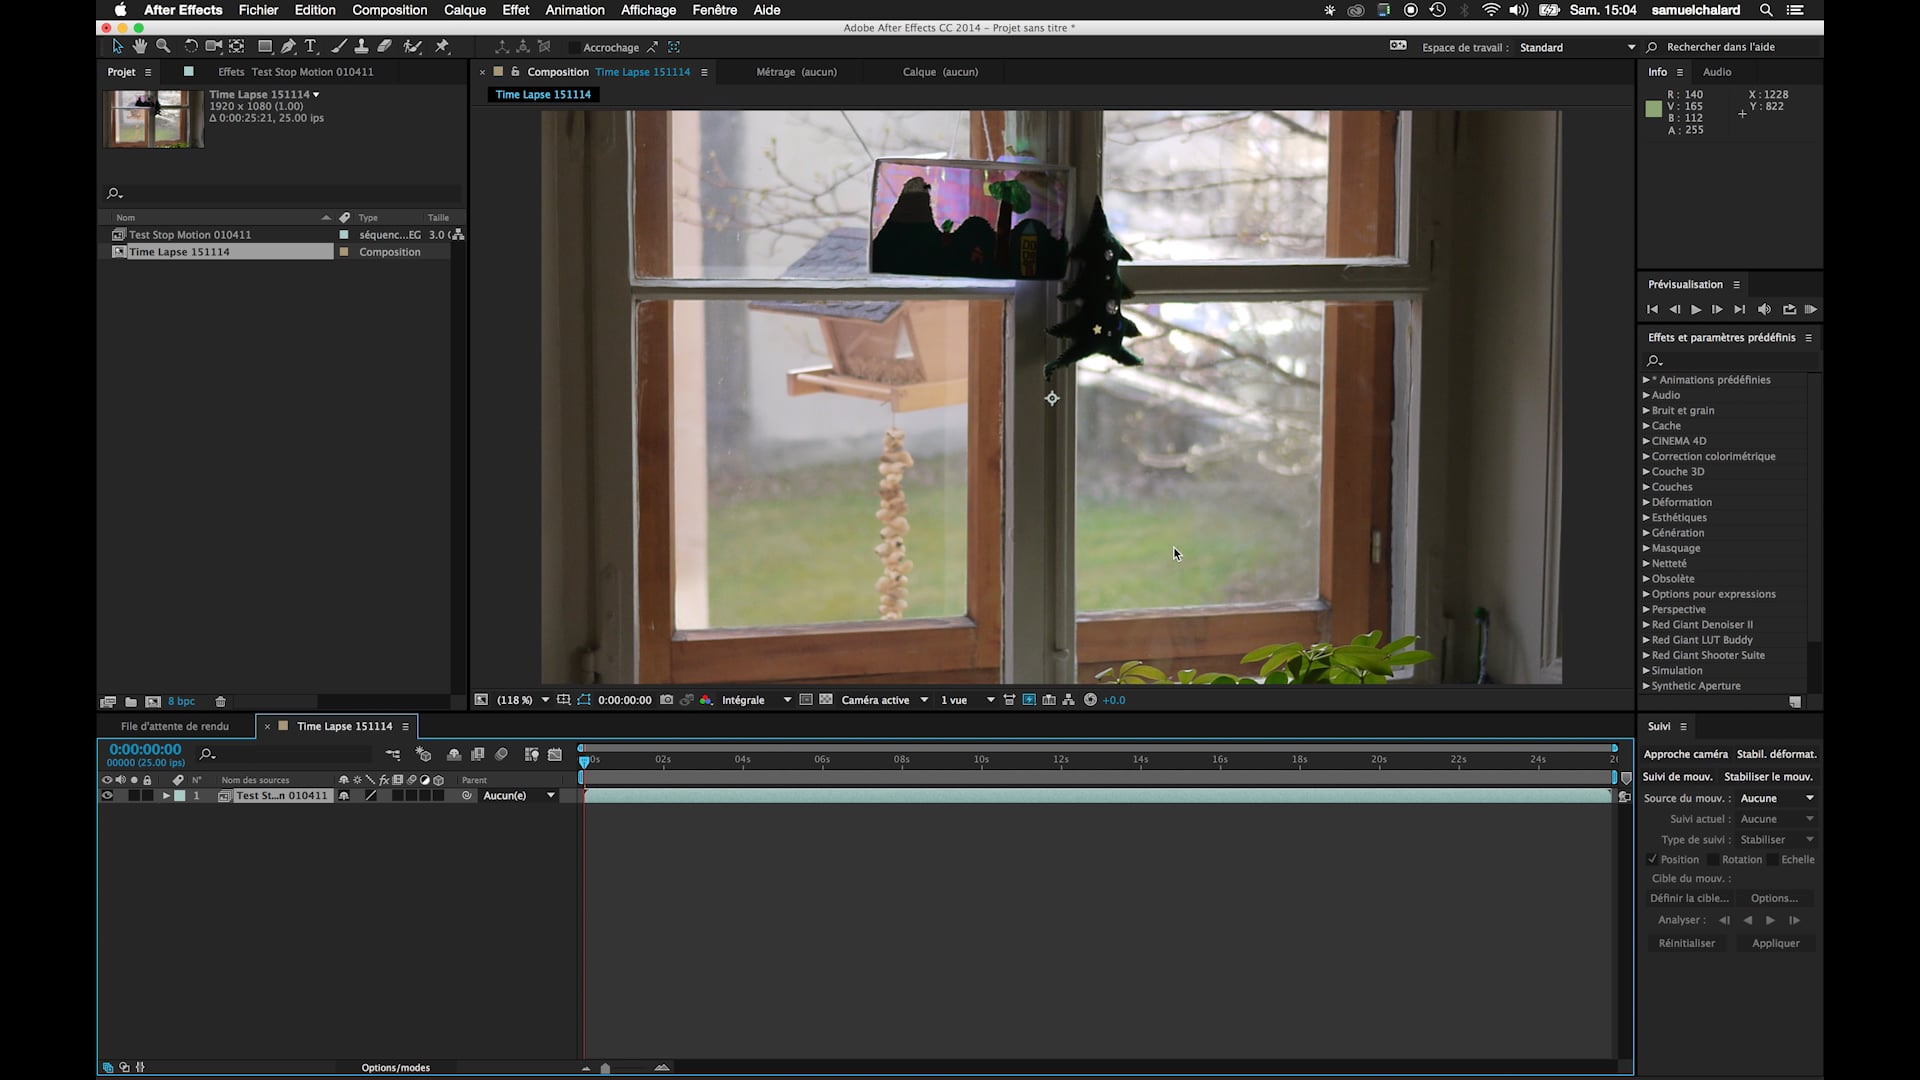Click the composition flowchart icon in viewer bar
This screenshot has height=1080, width=1920.
click(x=1068, y=700)
